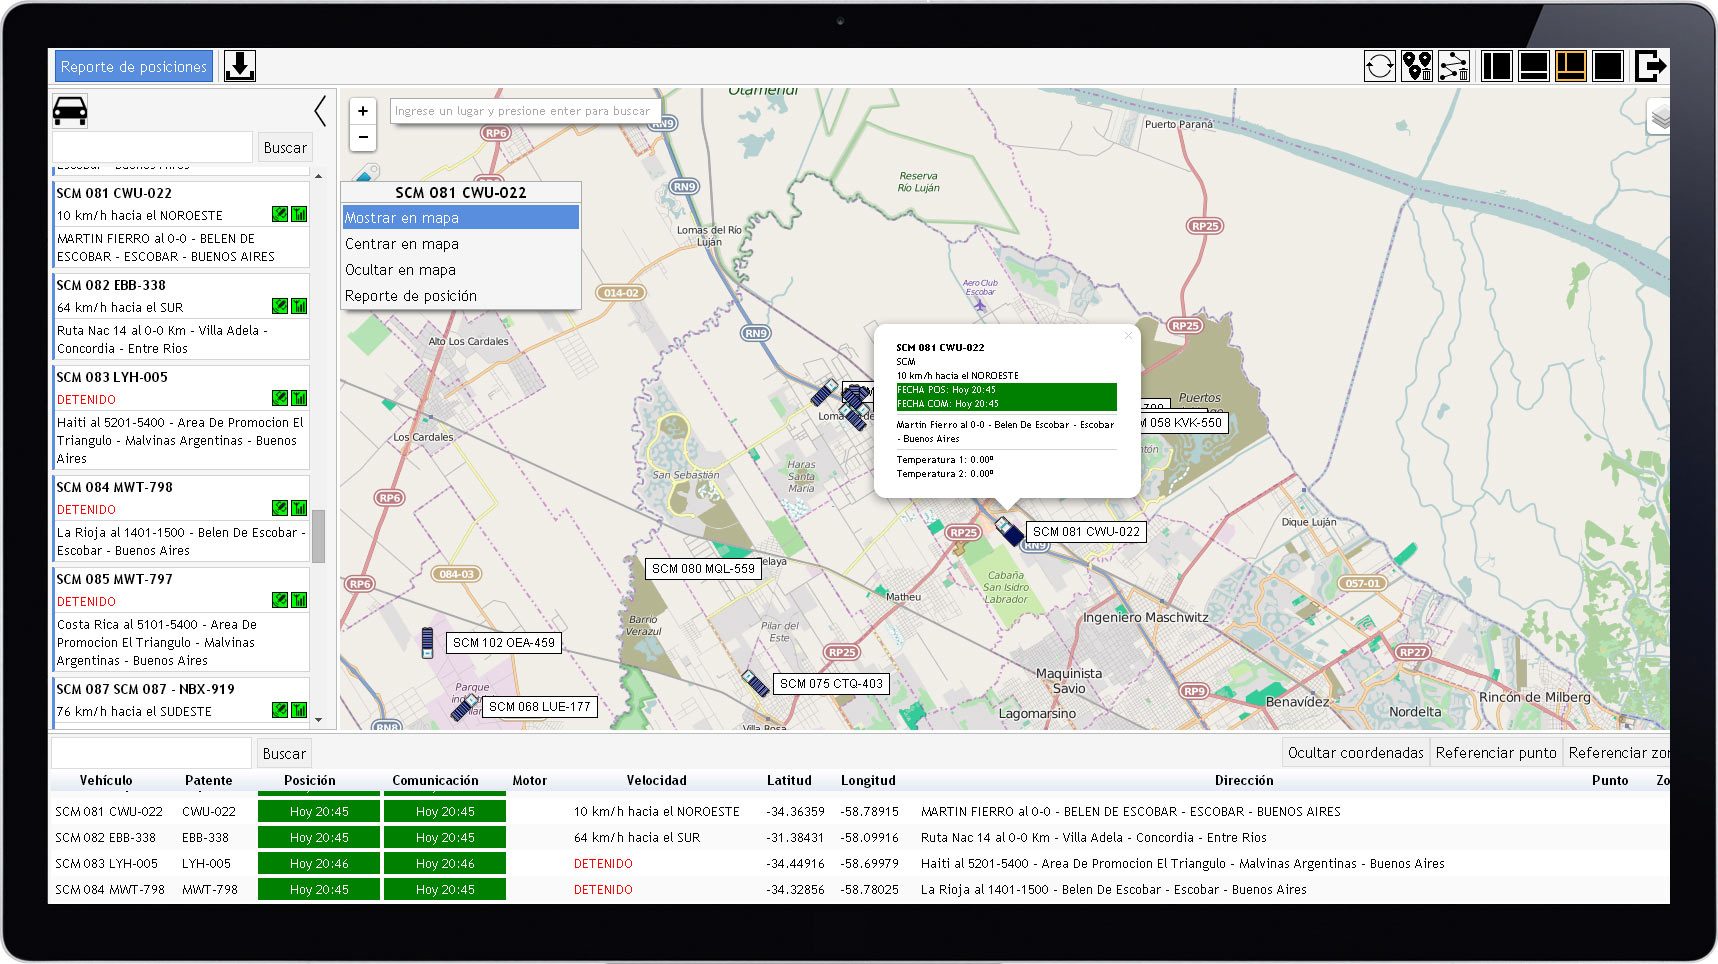Click signal bars icon for SCM 085 MWT-797
1718x964 pixels.
coord(299,600)
